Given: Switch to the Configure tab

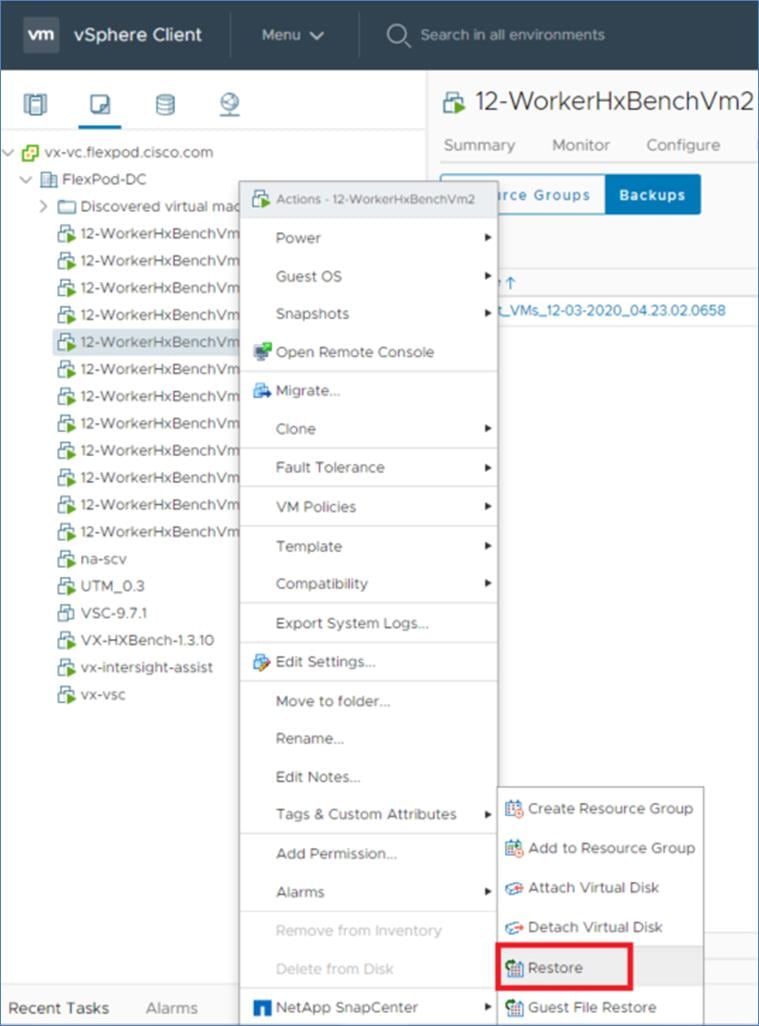Looking at the screenshot, I should [x=683, y=145].
